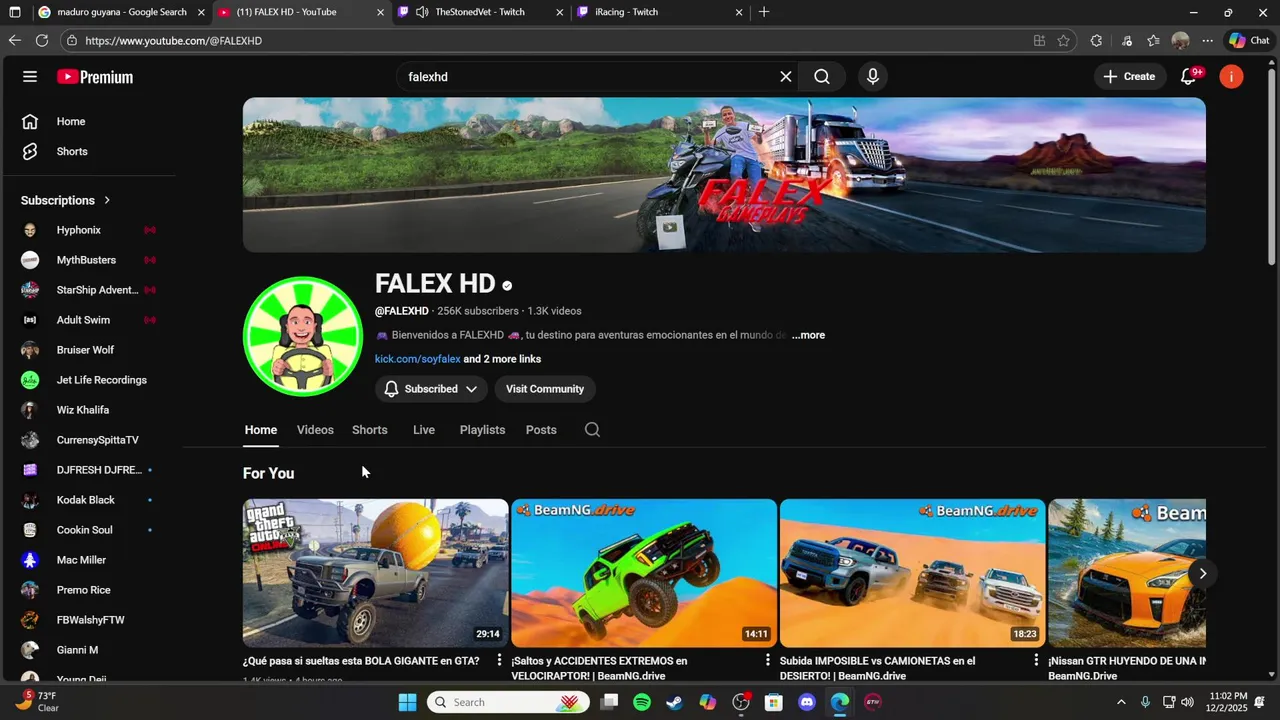
Task: Open Microsoft Store from taskbar
Action: [x=774, y=702]
